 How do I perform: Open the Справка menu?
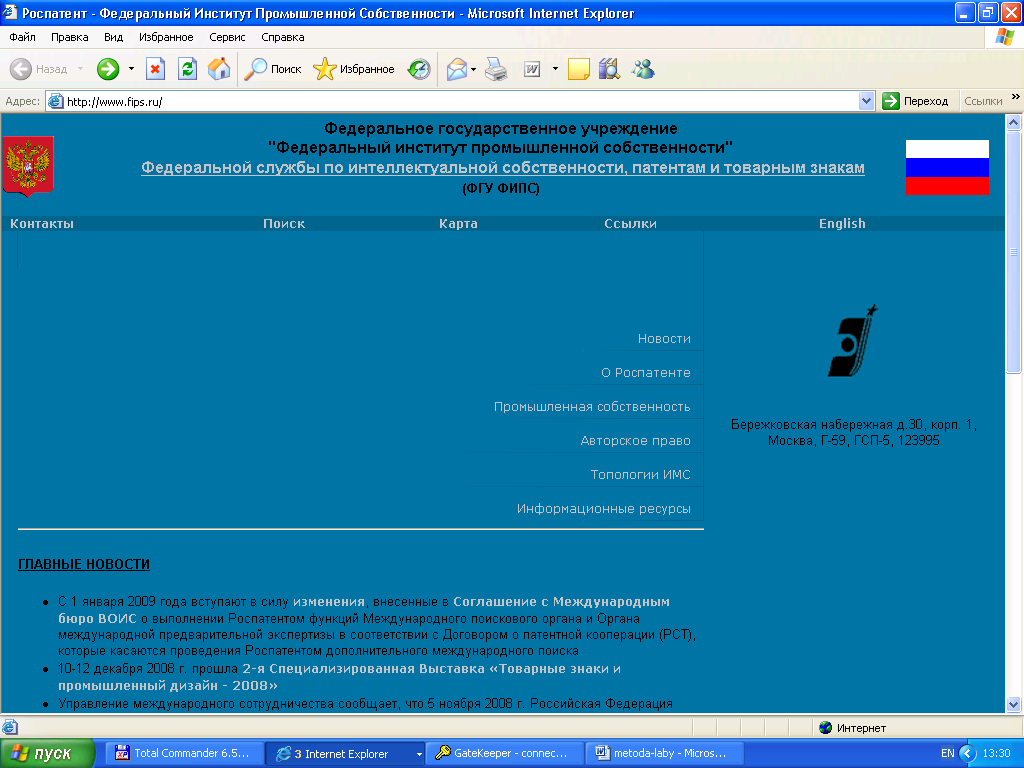283,37
